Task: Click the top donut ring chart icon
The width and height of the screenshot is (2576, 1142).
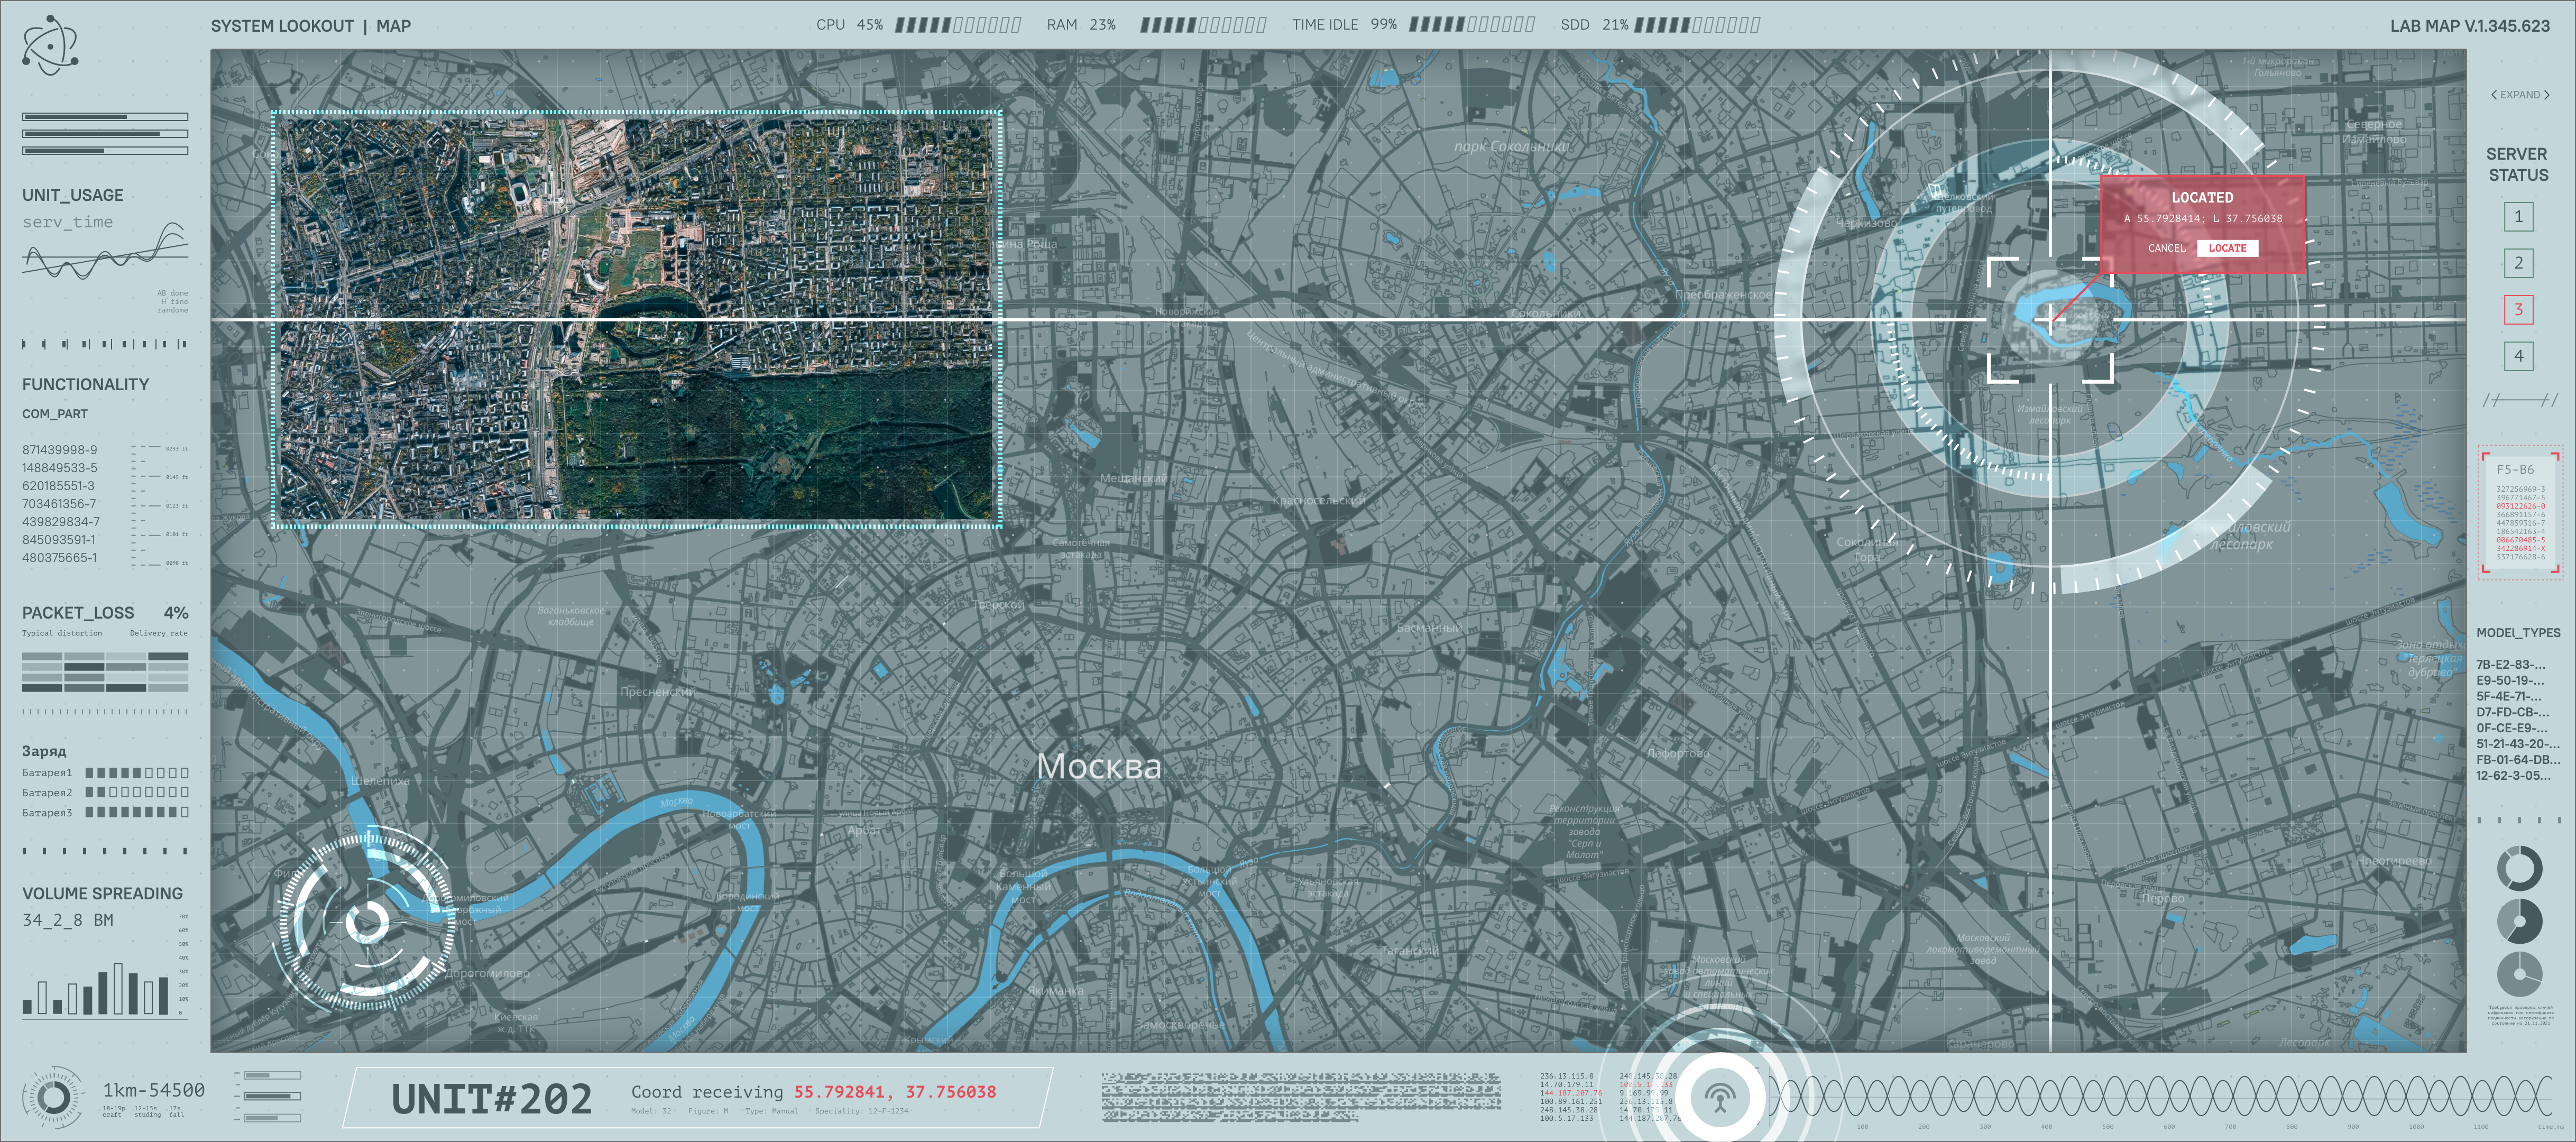Action: point(2519,868)
